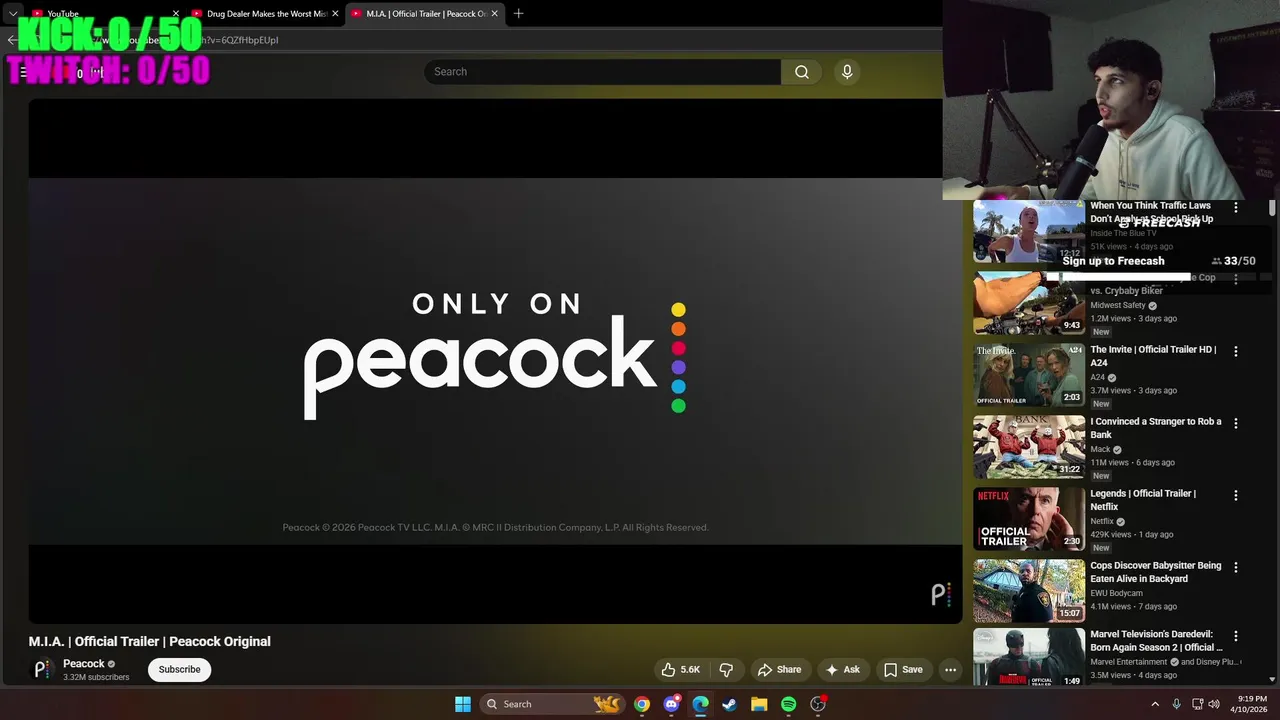Play the Daredevil Born Again thumbnail
Viewport: 1280px width, 720px height.
1029,656
